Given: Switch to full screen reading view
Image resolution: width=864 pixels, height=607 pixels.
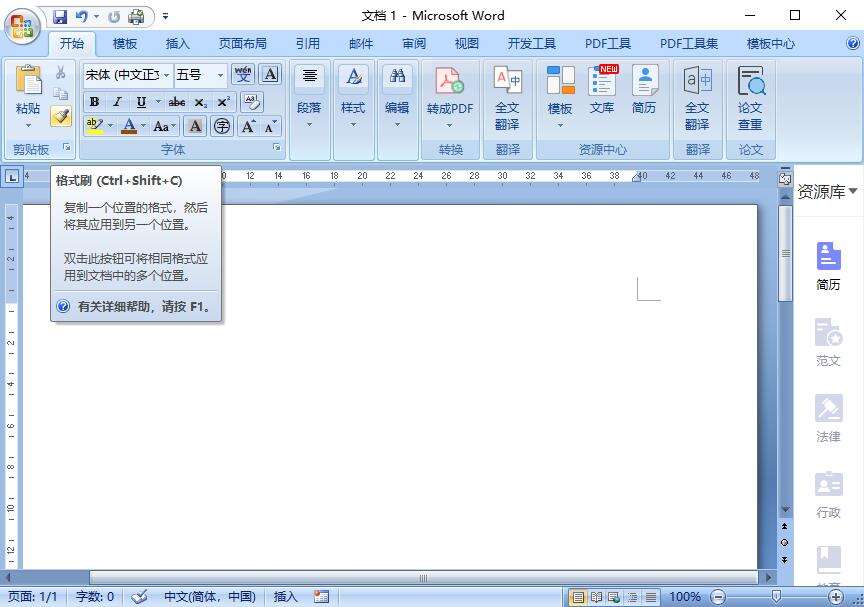Looking at the screenshot, I should pos(596,597).
